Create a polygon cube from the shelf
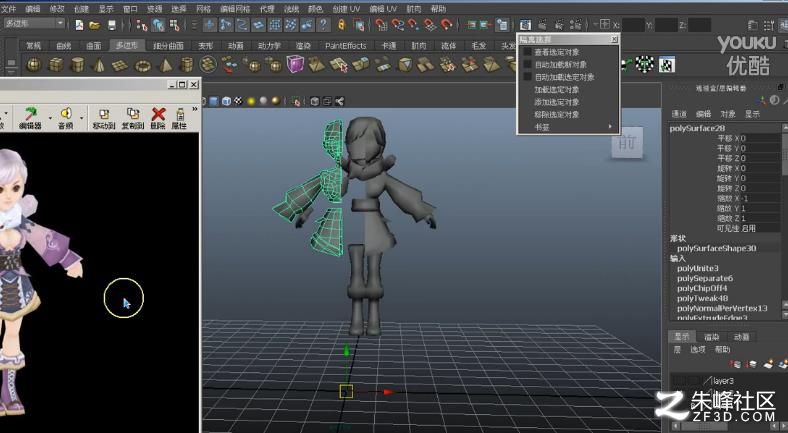This screenshot has height=433, width=788. (x=55, y=65)
